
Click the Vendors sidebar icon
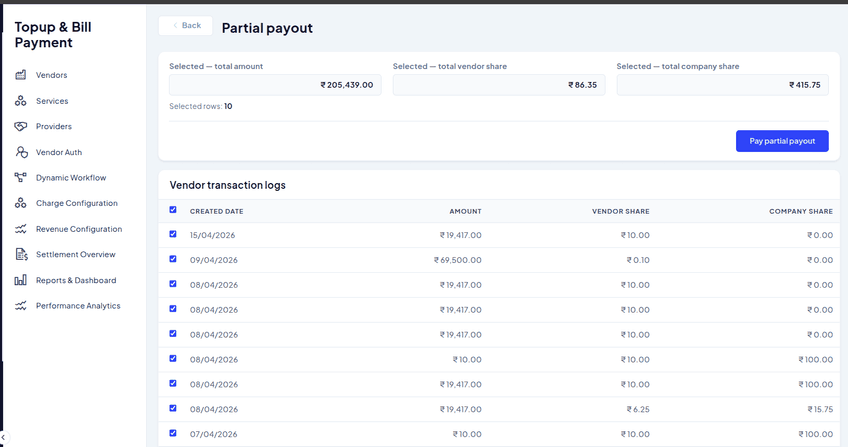(21, 75)
